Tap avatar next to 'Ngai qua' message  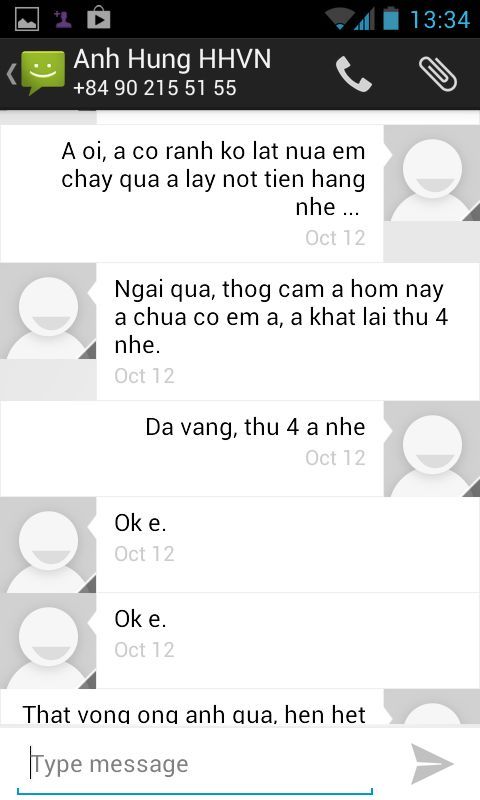pyautogui.click(x=48, y=311)
